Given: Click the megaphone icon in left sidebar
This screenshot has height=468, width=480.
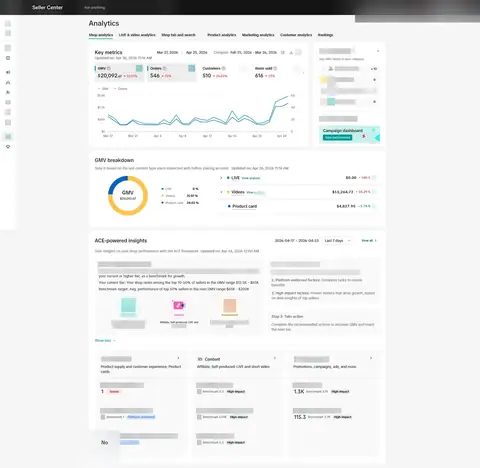Looking at the screenshot, I should pyautogui.click(x=8, y=72).
